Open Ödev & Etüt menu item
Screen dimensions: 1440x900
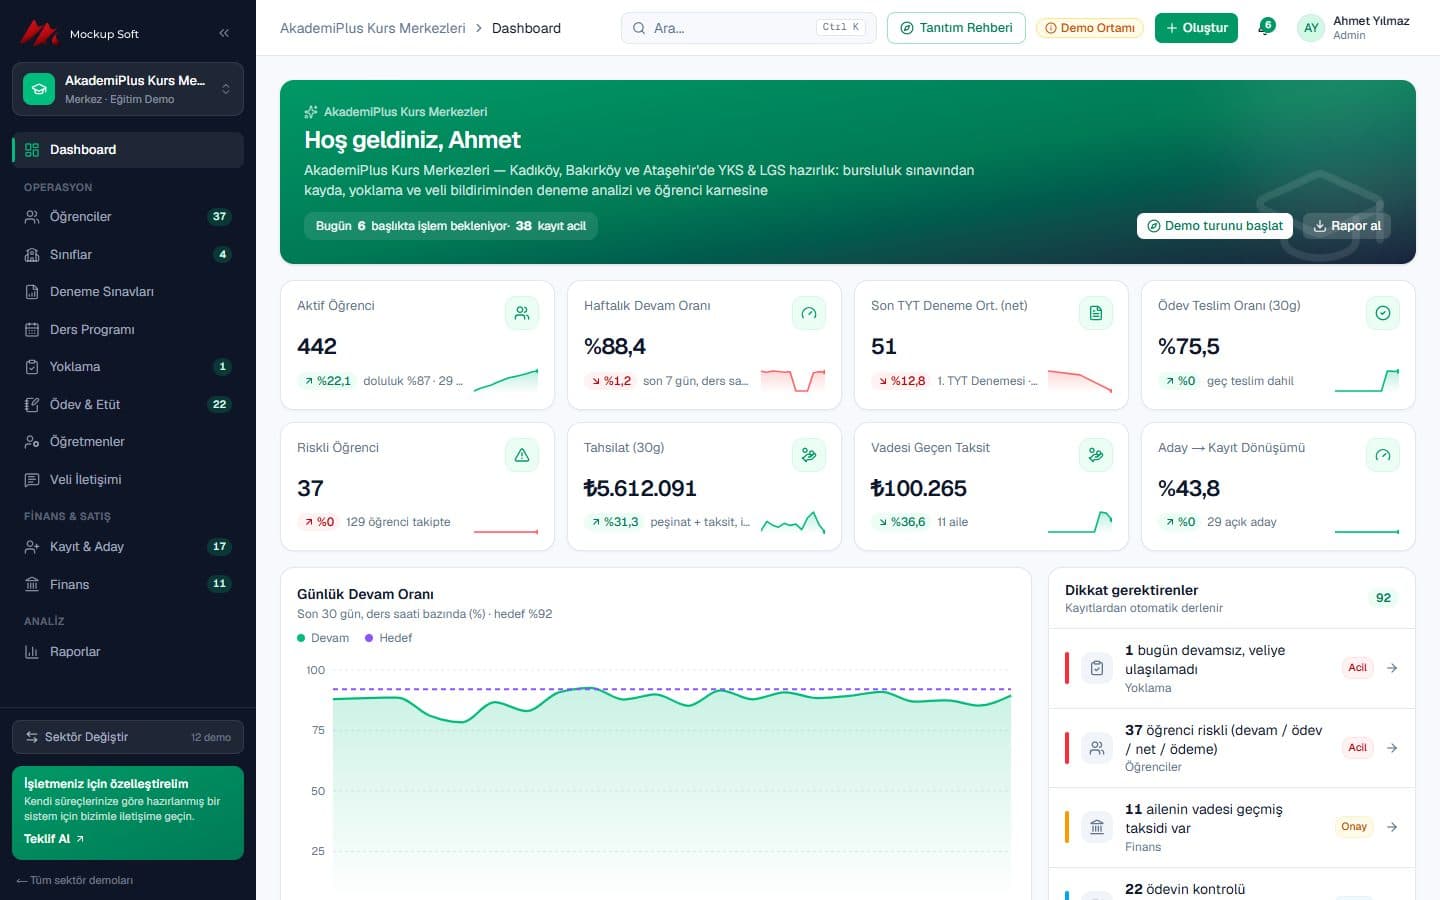tap(128, 405)
